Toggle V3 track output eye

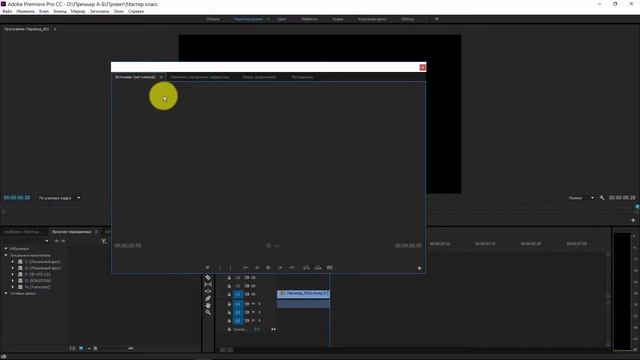[x=253, y=278]
